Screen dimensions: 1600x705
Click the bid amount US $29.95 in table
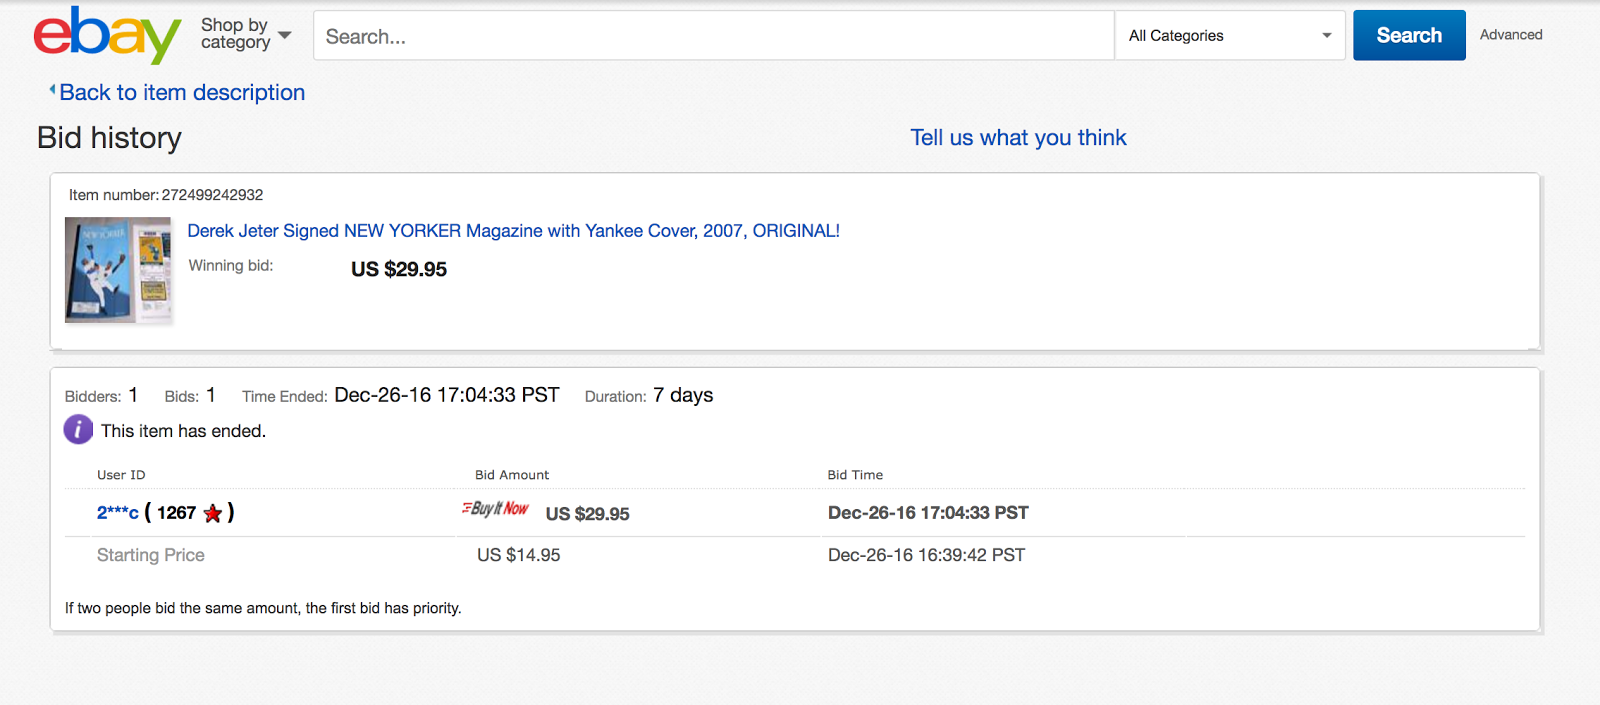point(587,514)
